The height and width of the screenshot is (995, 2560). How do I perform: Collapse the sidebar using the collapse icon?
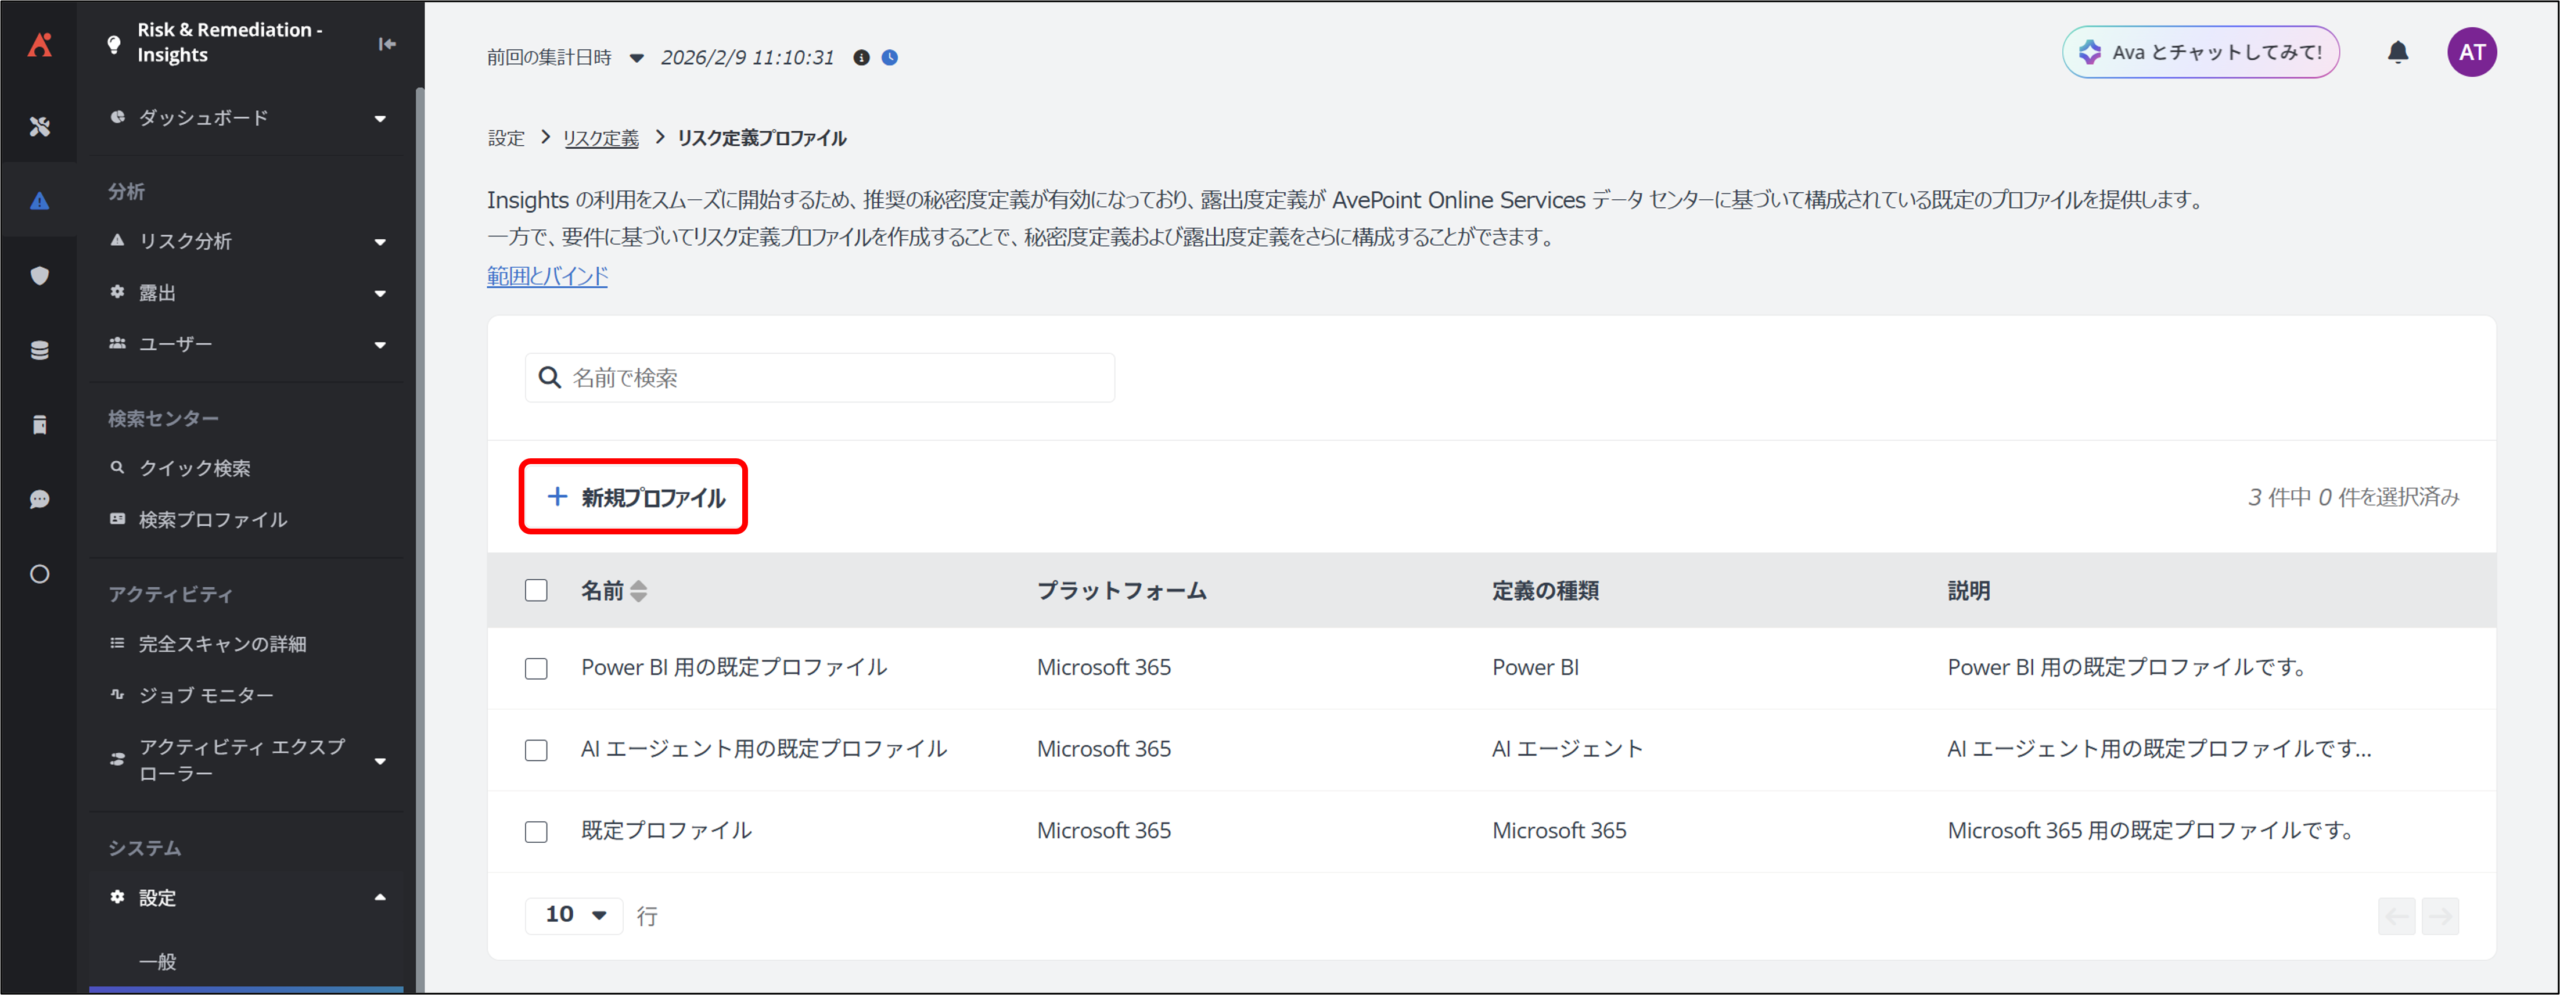pyautogui.click(x=387, y=44)
